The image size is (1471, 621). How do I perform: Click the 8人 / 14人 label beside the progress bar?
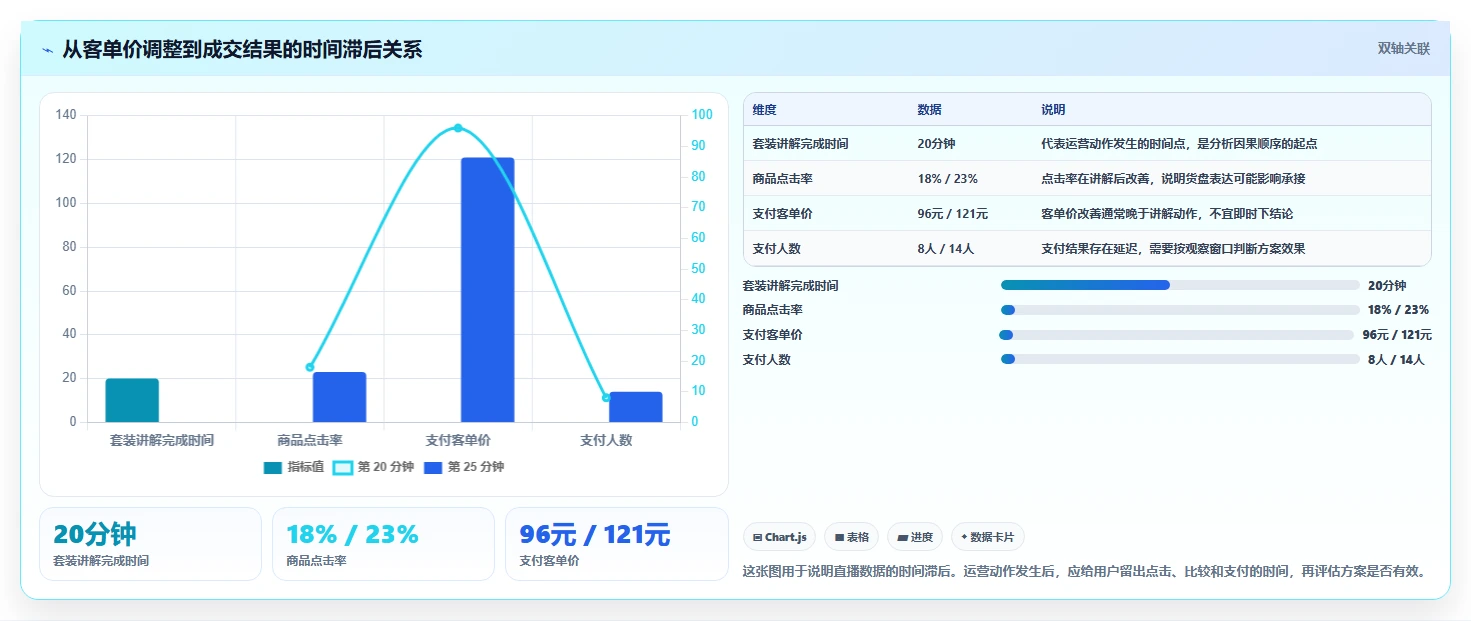click(1396, 360)
